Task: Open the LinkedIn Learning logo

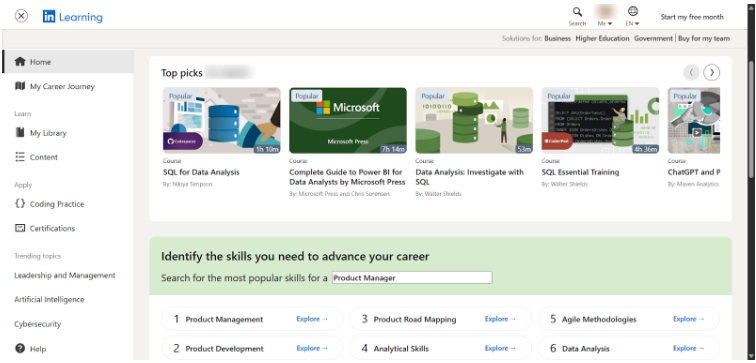Action: coord(72,17)
